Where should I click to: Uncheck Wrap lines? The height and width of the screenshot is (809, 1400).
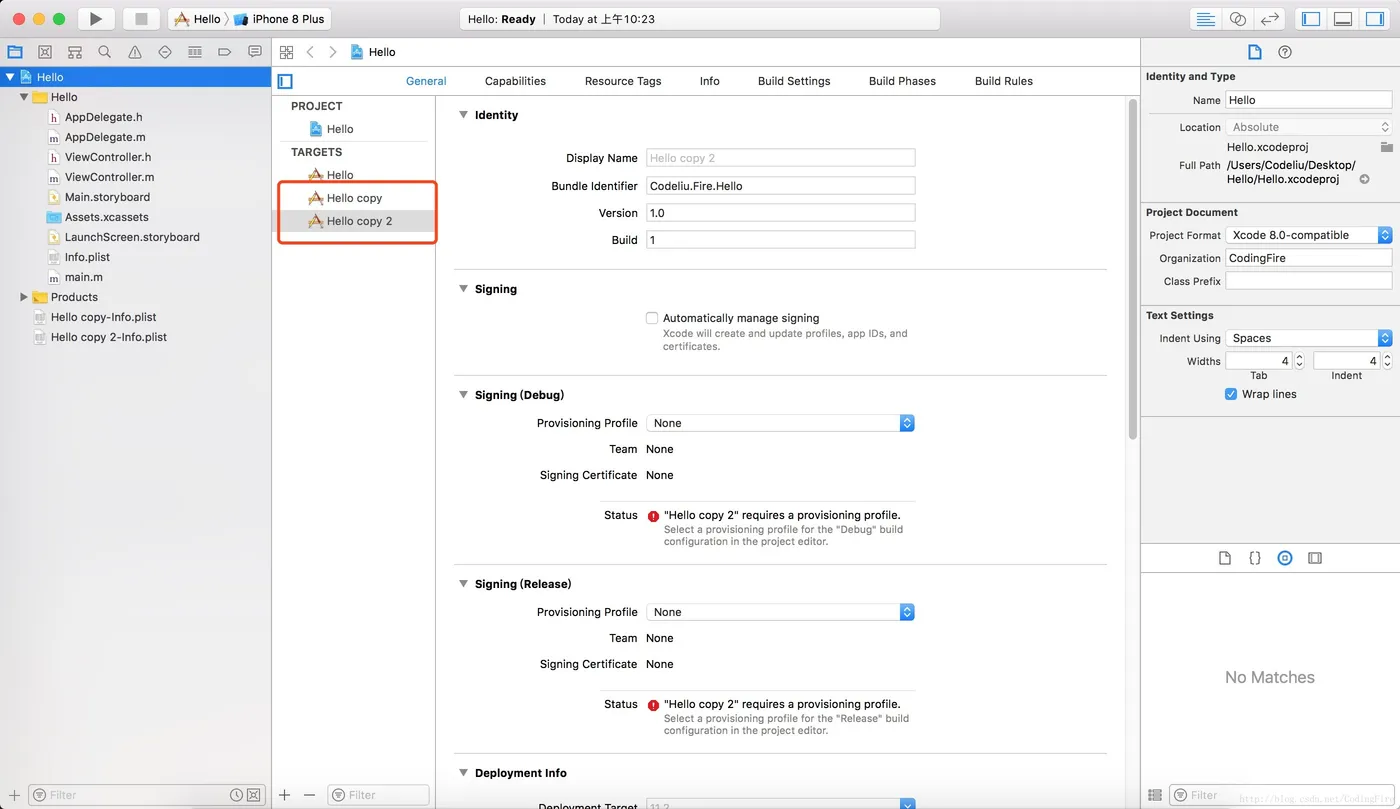1231,394
